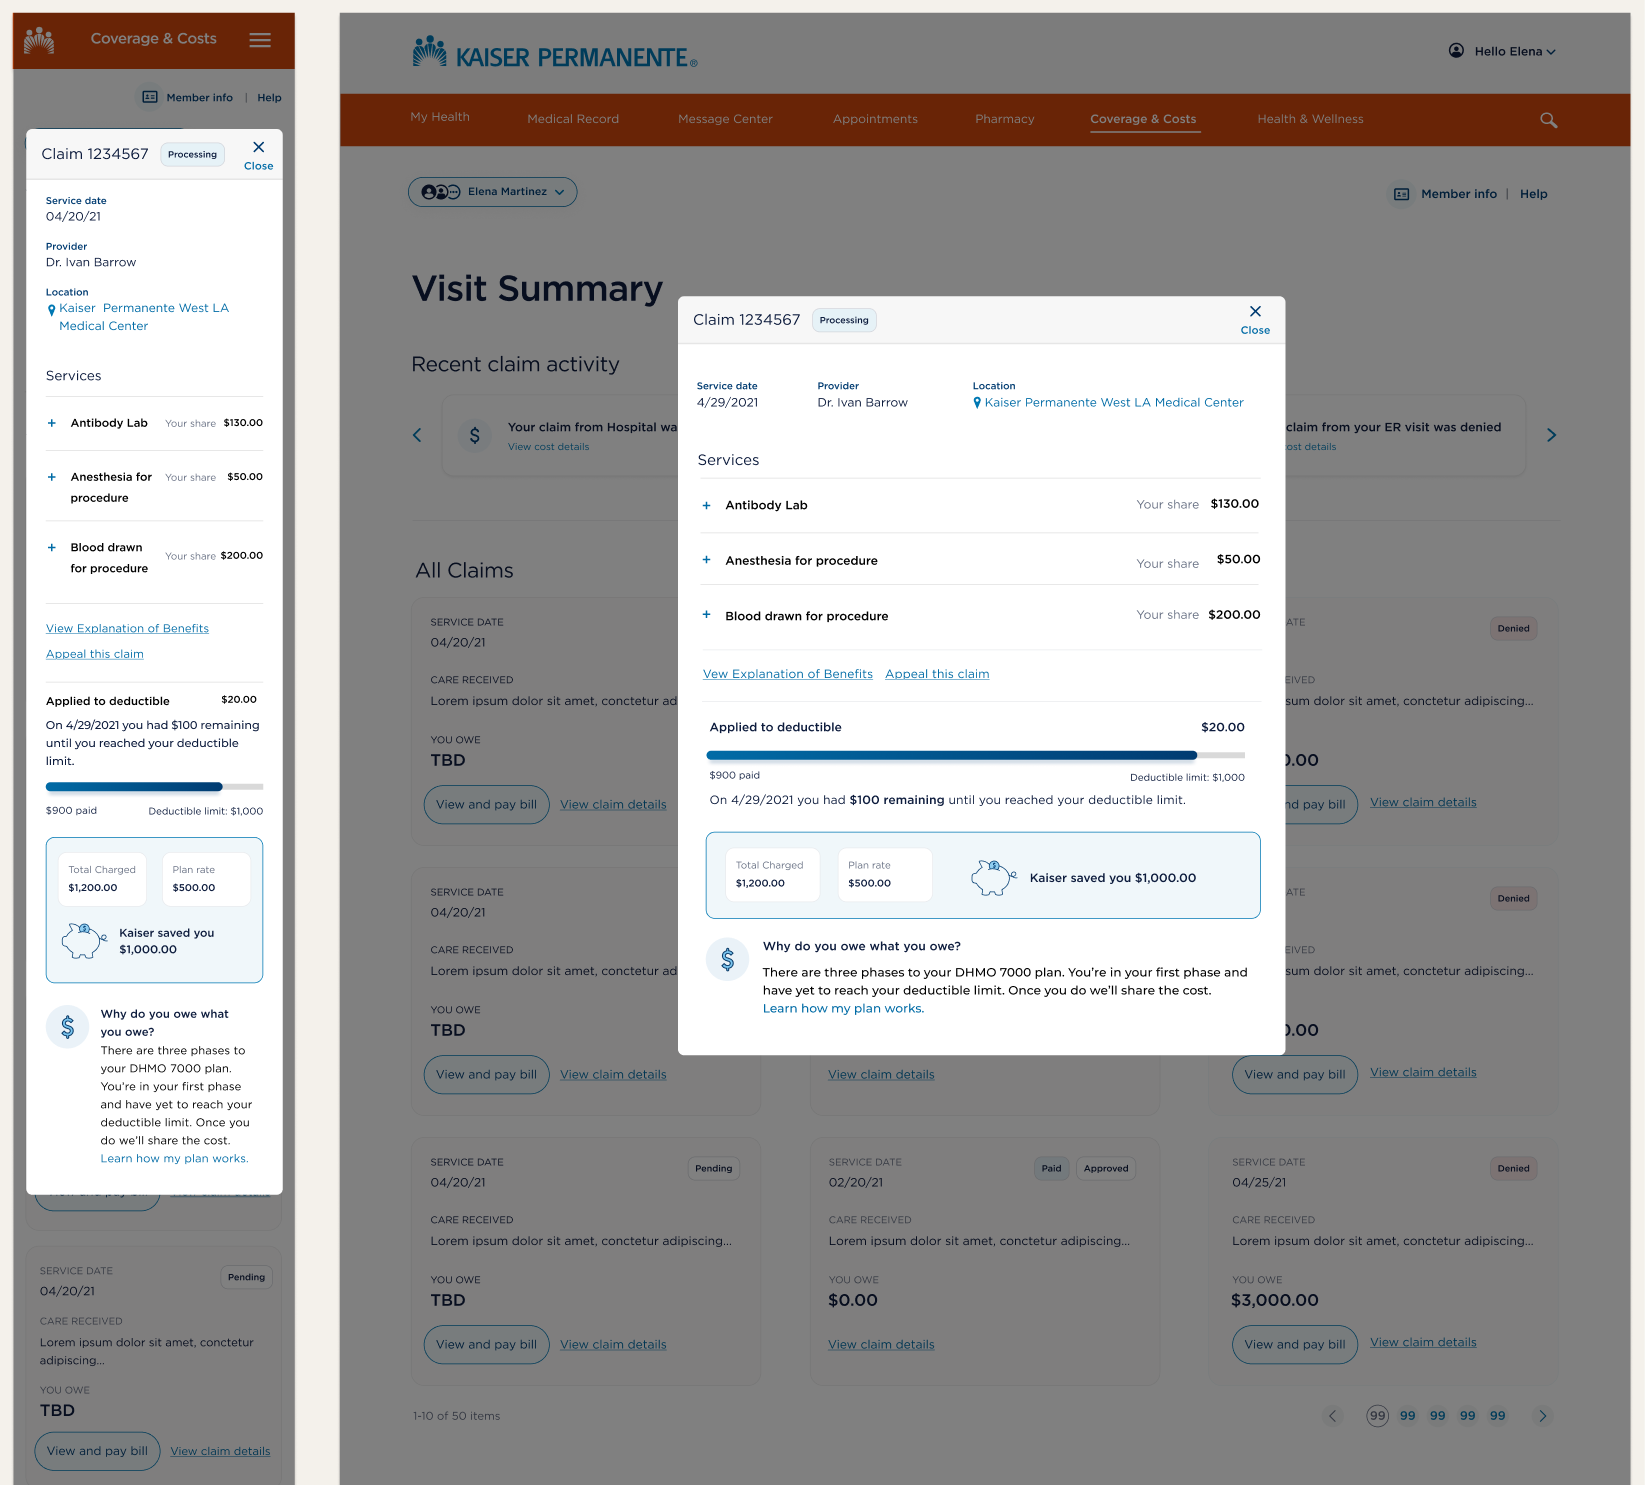This screenshot has width=1645, height=1485.
Task: Go to the next page of claims
Action: click(1542, 1416)
